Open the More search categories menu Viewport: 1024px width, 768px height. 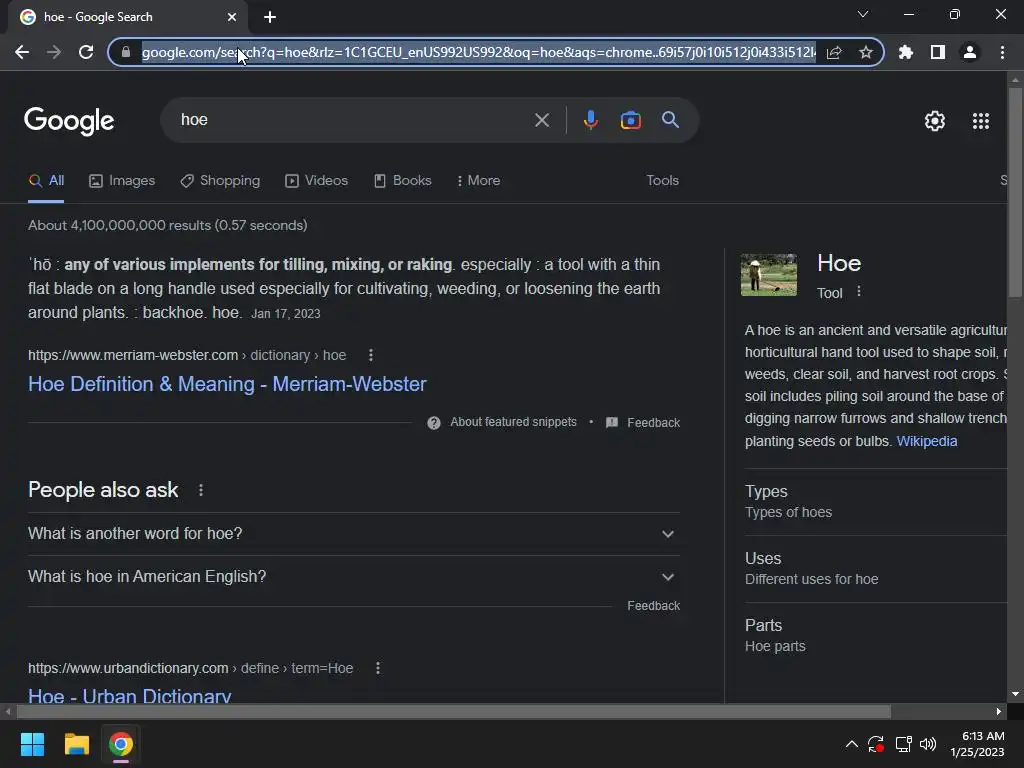point(479,181)
